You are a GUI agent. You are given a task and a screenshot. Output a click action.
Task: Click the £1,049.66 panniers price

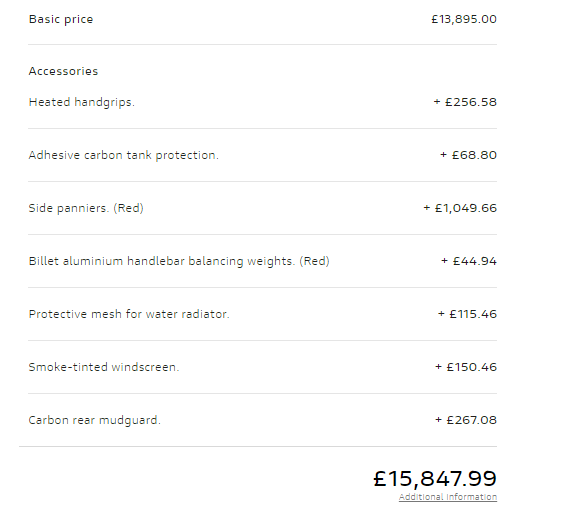[460, 208]
